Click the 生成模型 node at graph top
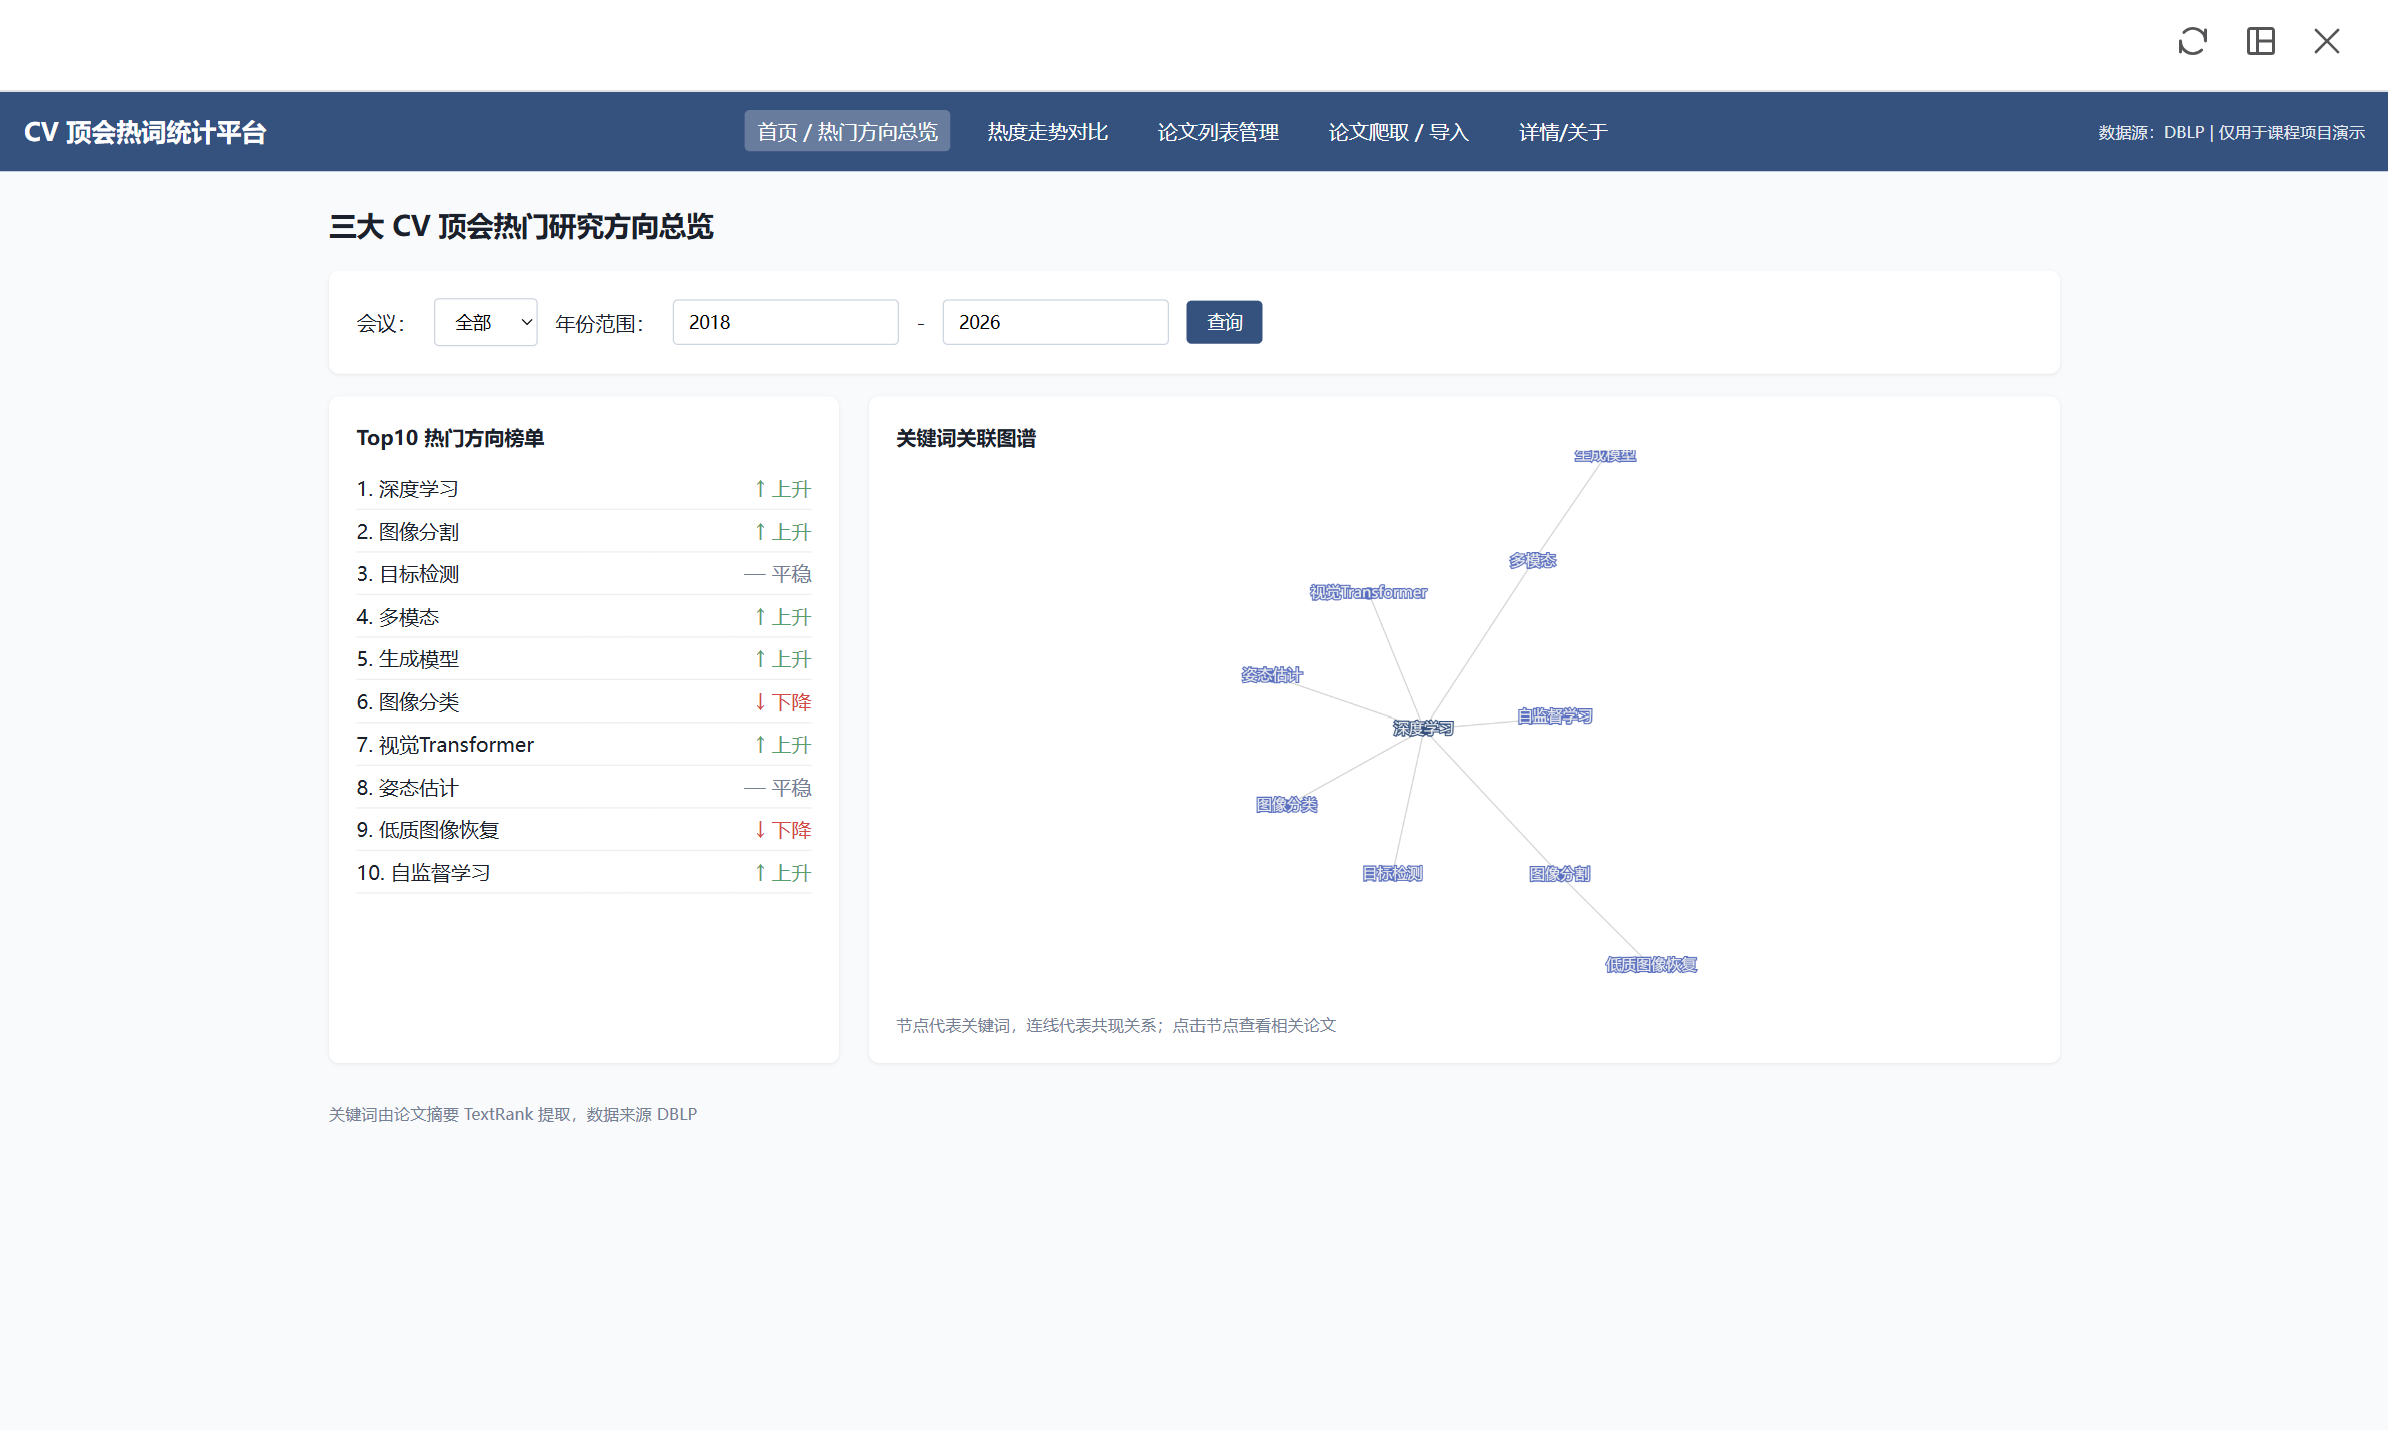The width and height of the screenshot is (2388, 1430). (1605, 455)
